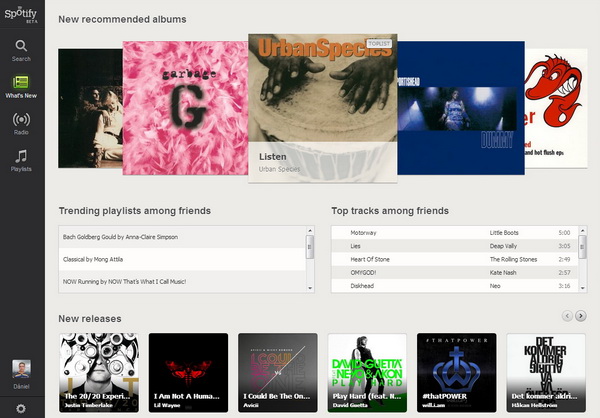Open playlist Bach Goldberg Gould by Anna-Claire Simpson

(182, 237)
